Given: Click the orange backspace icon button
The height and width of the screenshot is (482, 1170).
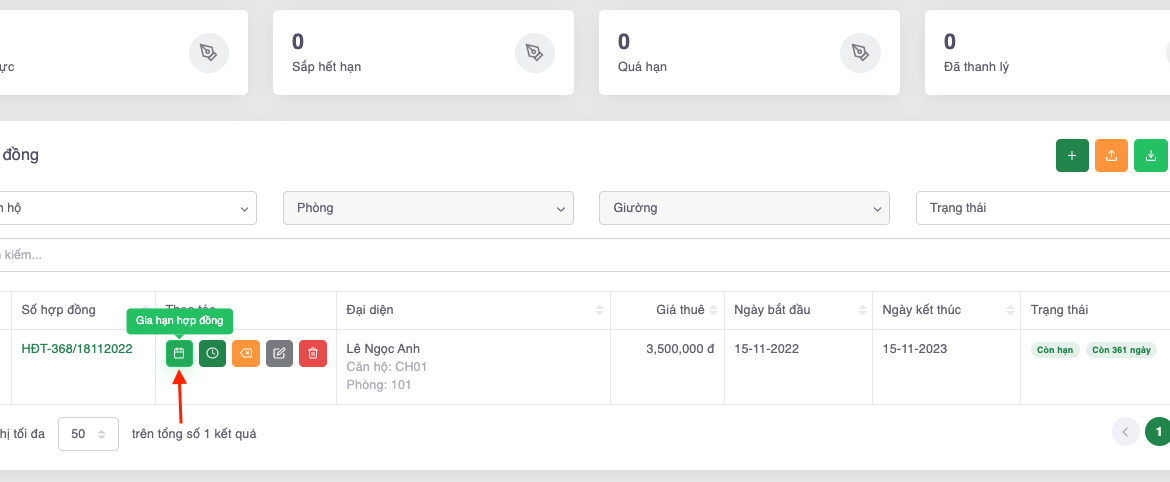Looking at the screenshot, I should tap(246, 353).
